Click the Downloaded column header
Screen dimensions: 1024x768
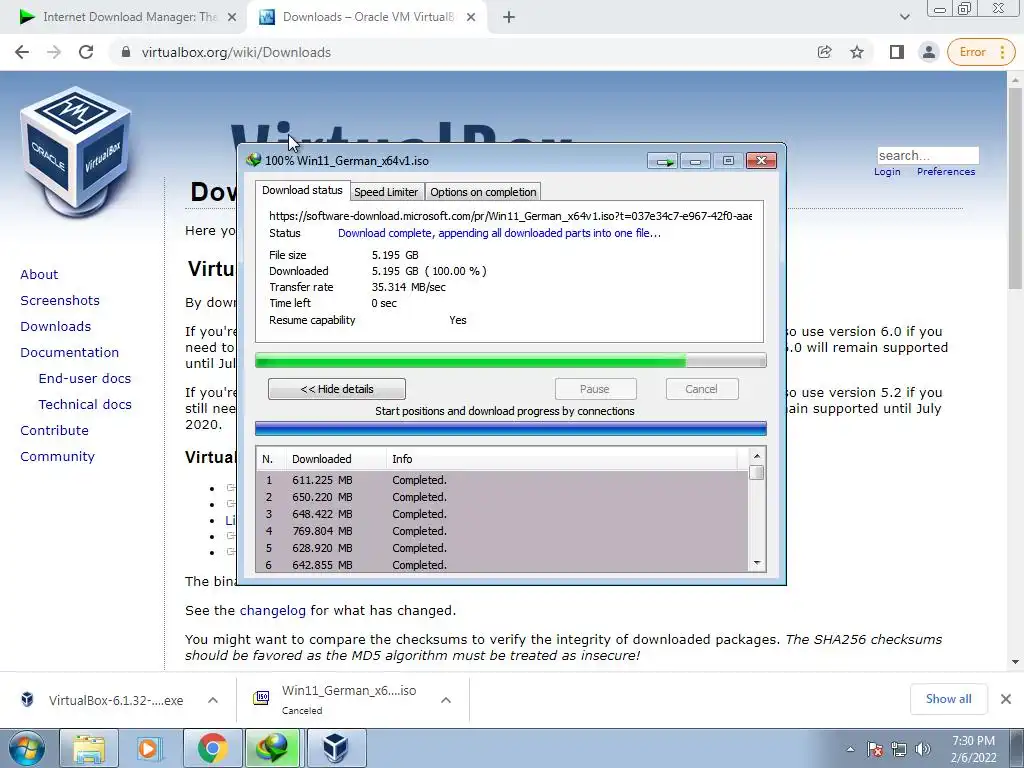pyautogui.click(x=336, y=459)
